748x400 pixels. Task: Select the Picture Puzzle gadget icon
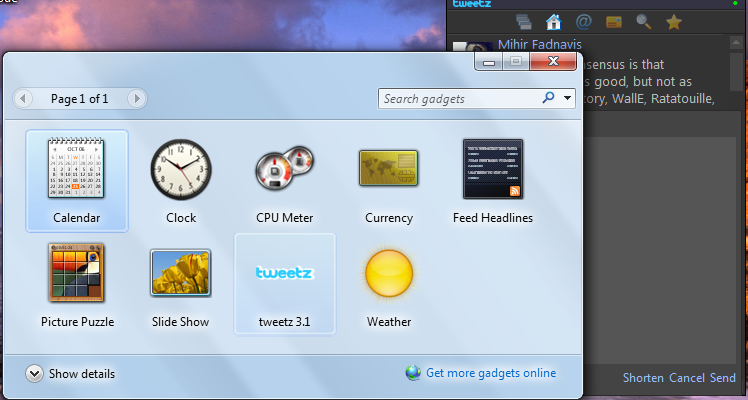click(76, 272)
